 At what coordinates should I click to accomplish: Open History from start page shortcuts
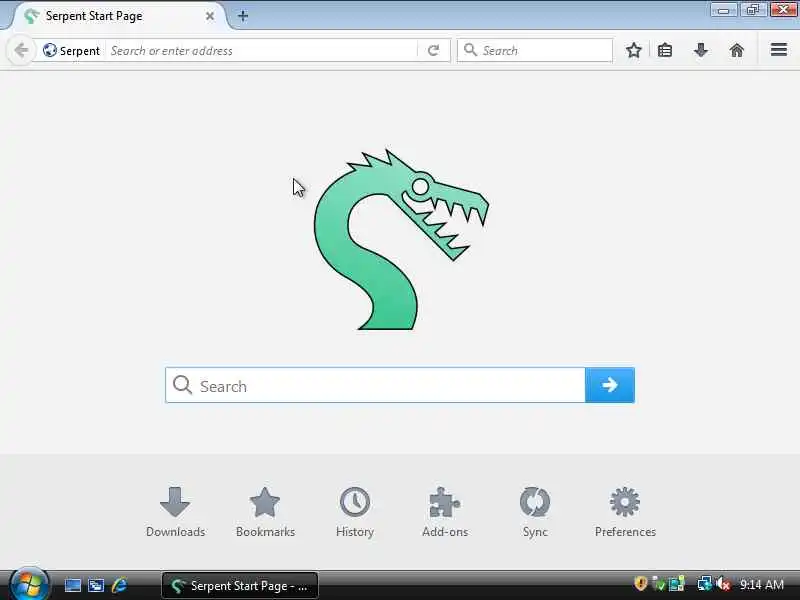(355, 512)
